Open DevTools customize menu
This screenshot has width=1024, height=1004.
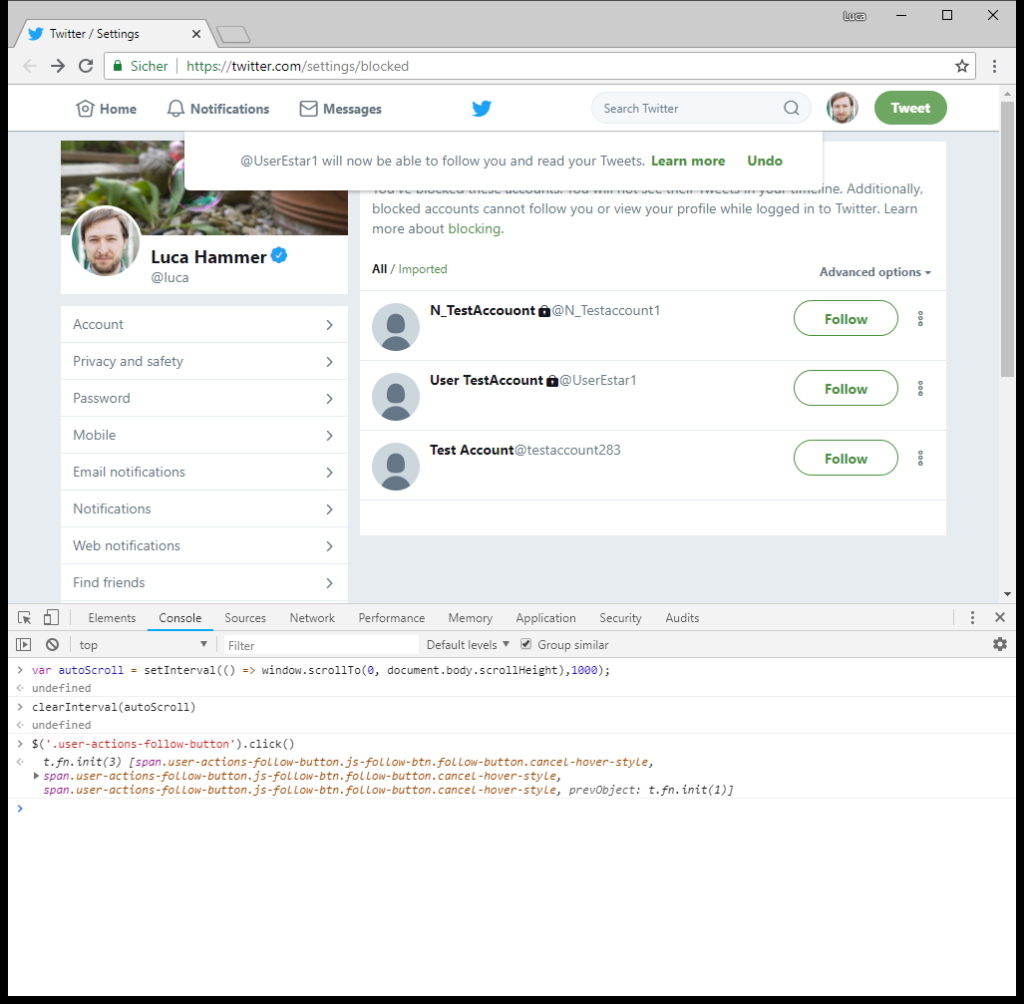972,618
